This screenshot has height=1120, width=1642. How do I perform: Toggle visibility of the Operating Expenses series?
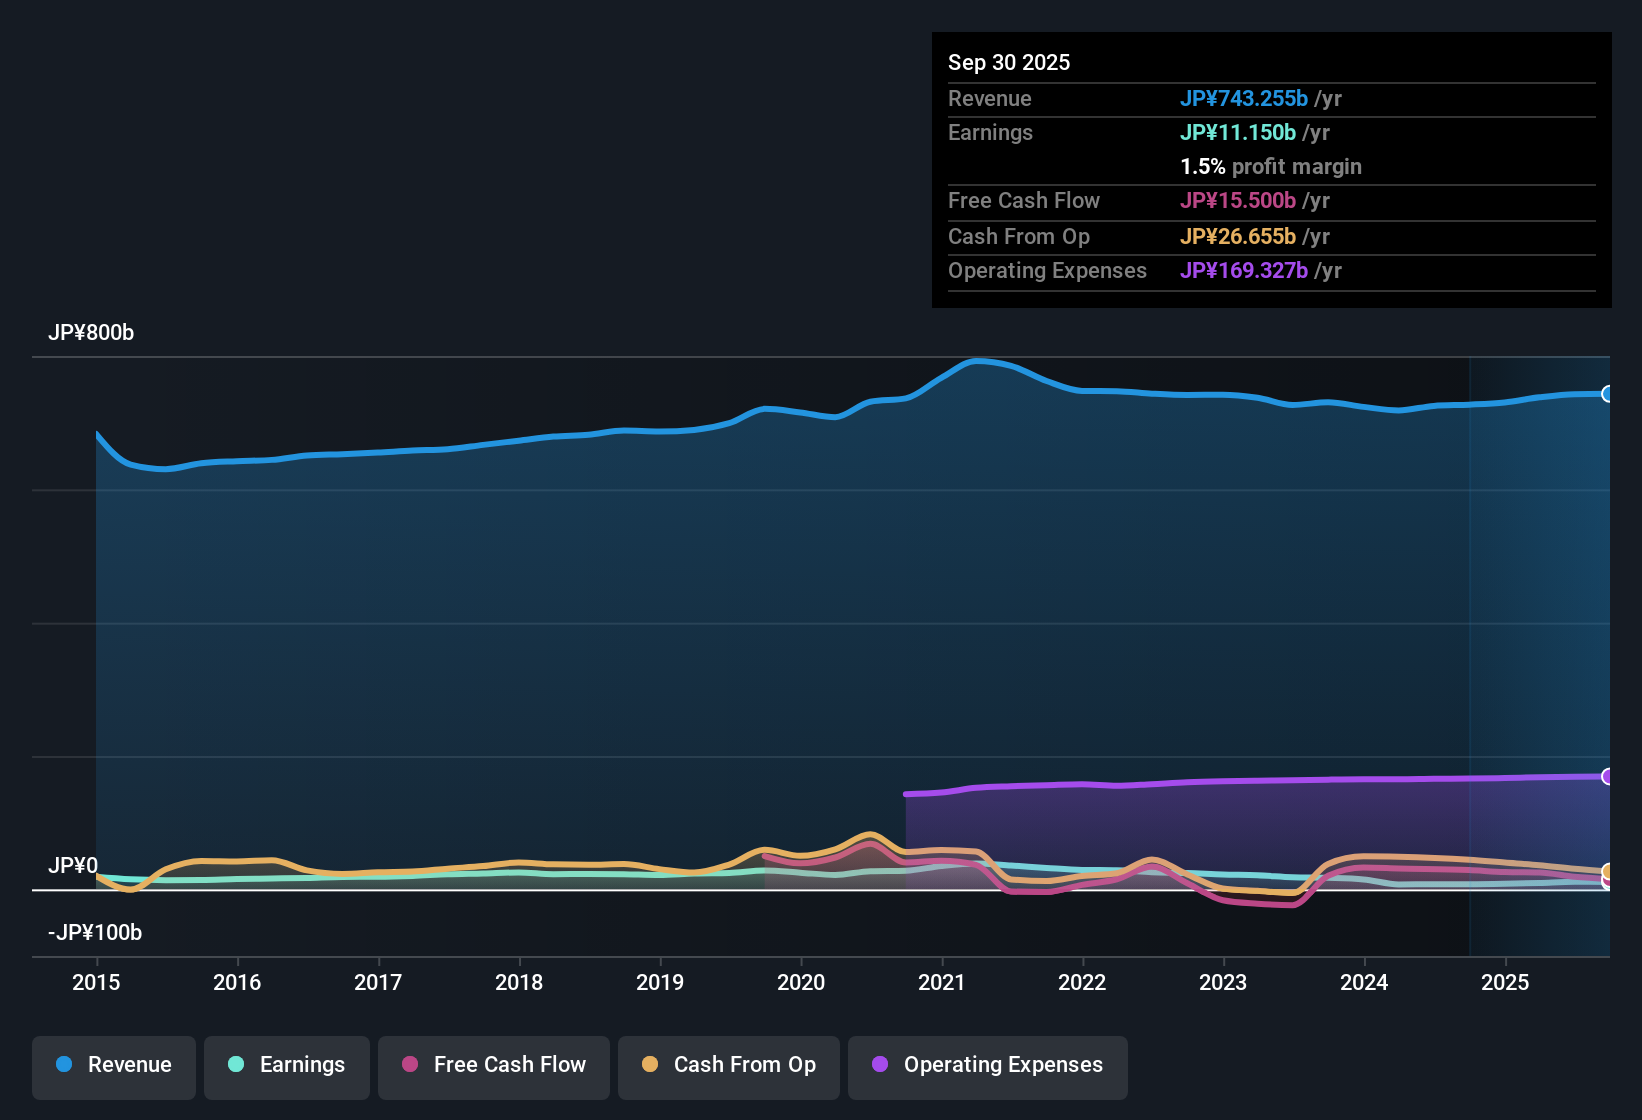[x=986, y=1065]
